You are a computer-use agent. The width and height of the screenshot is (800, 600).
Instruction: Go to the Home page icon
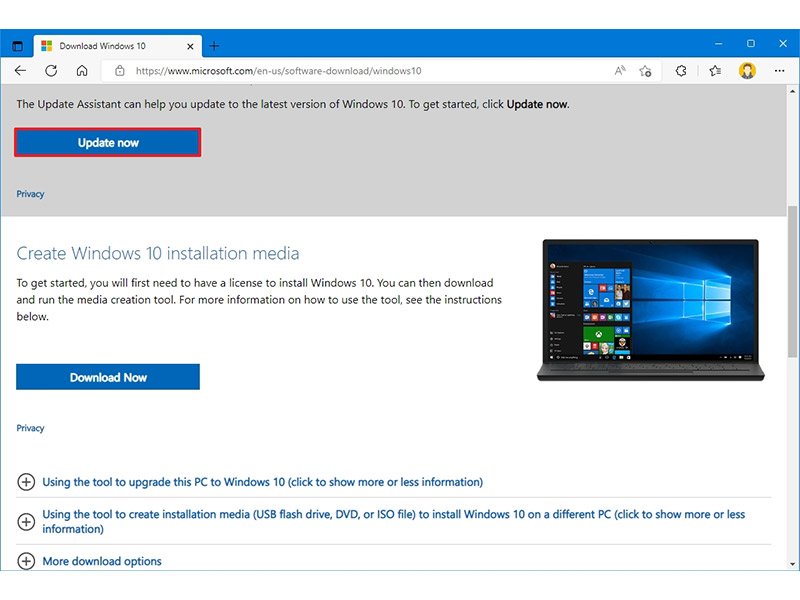point(82,71)
